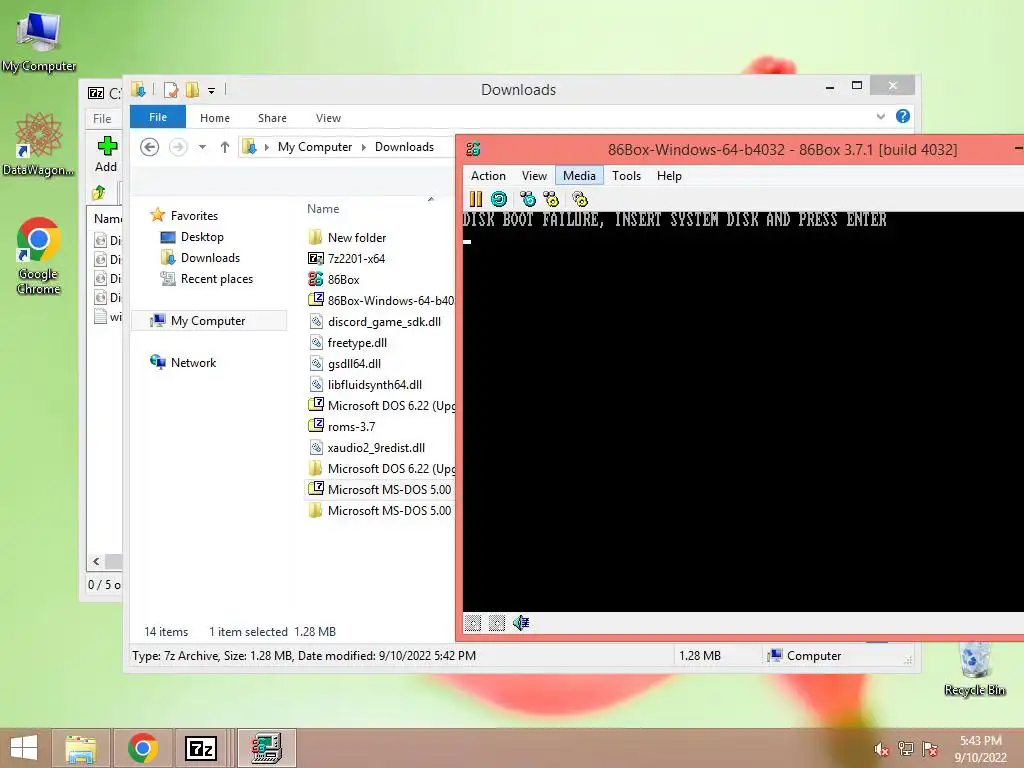Click the Ctrl+Alt+Esc icon in 86Box toolbar

pyautogui.click(x=551, y=199)
